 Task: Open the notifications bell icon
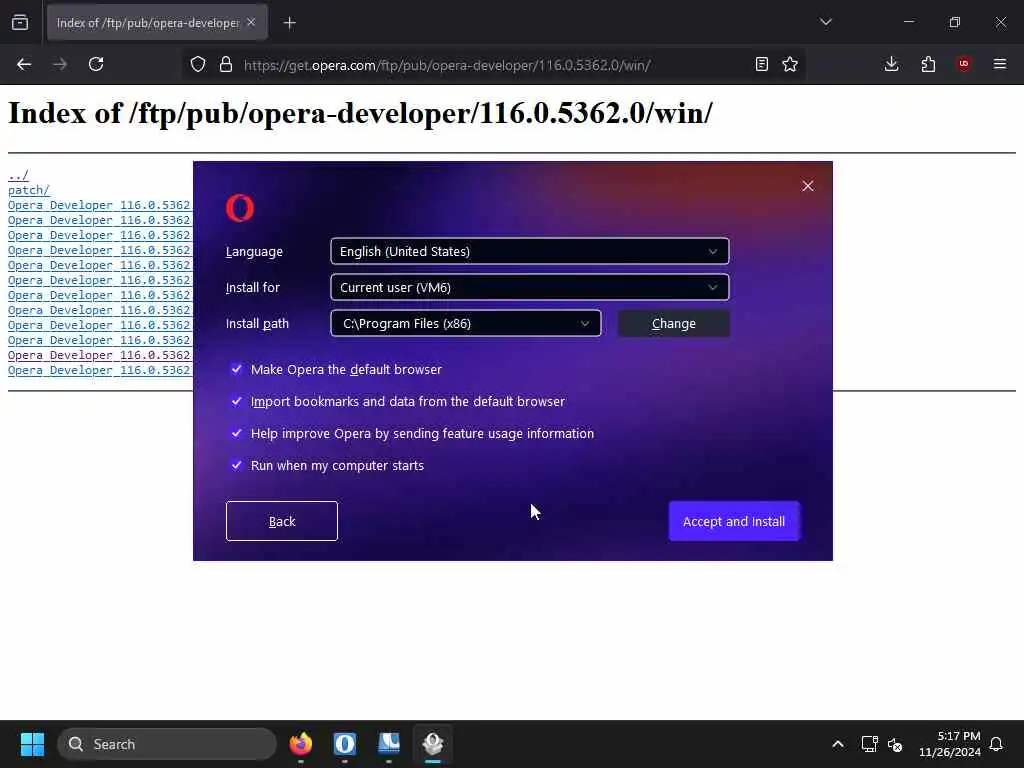(997, 744)
